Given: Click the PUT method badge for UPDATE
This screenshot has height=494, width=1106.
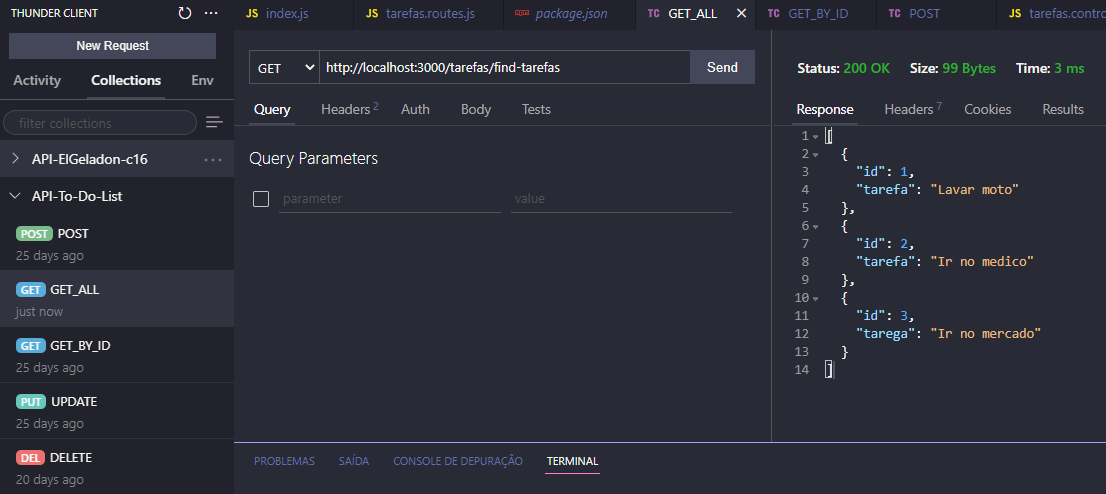Looking at the screenshot, I should point(32,402).
